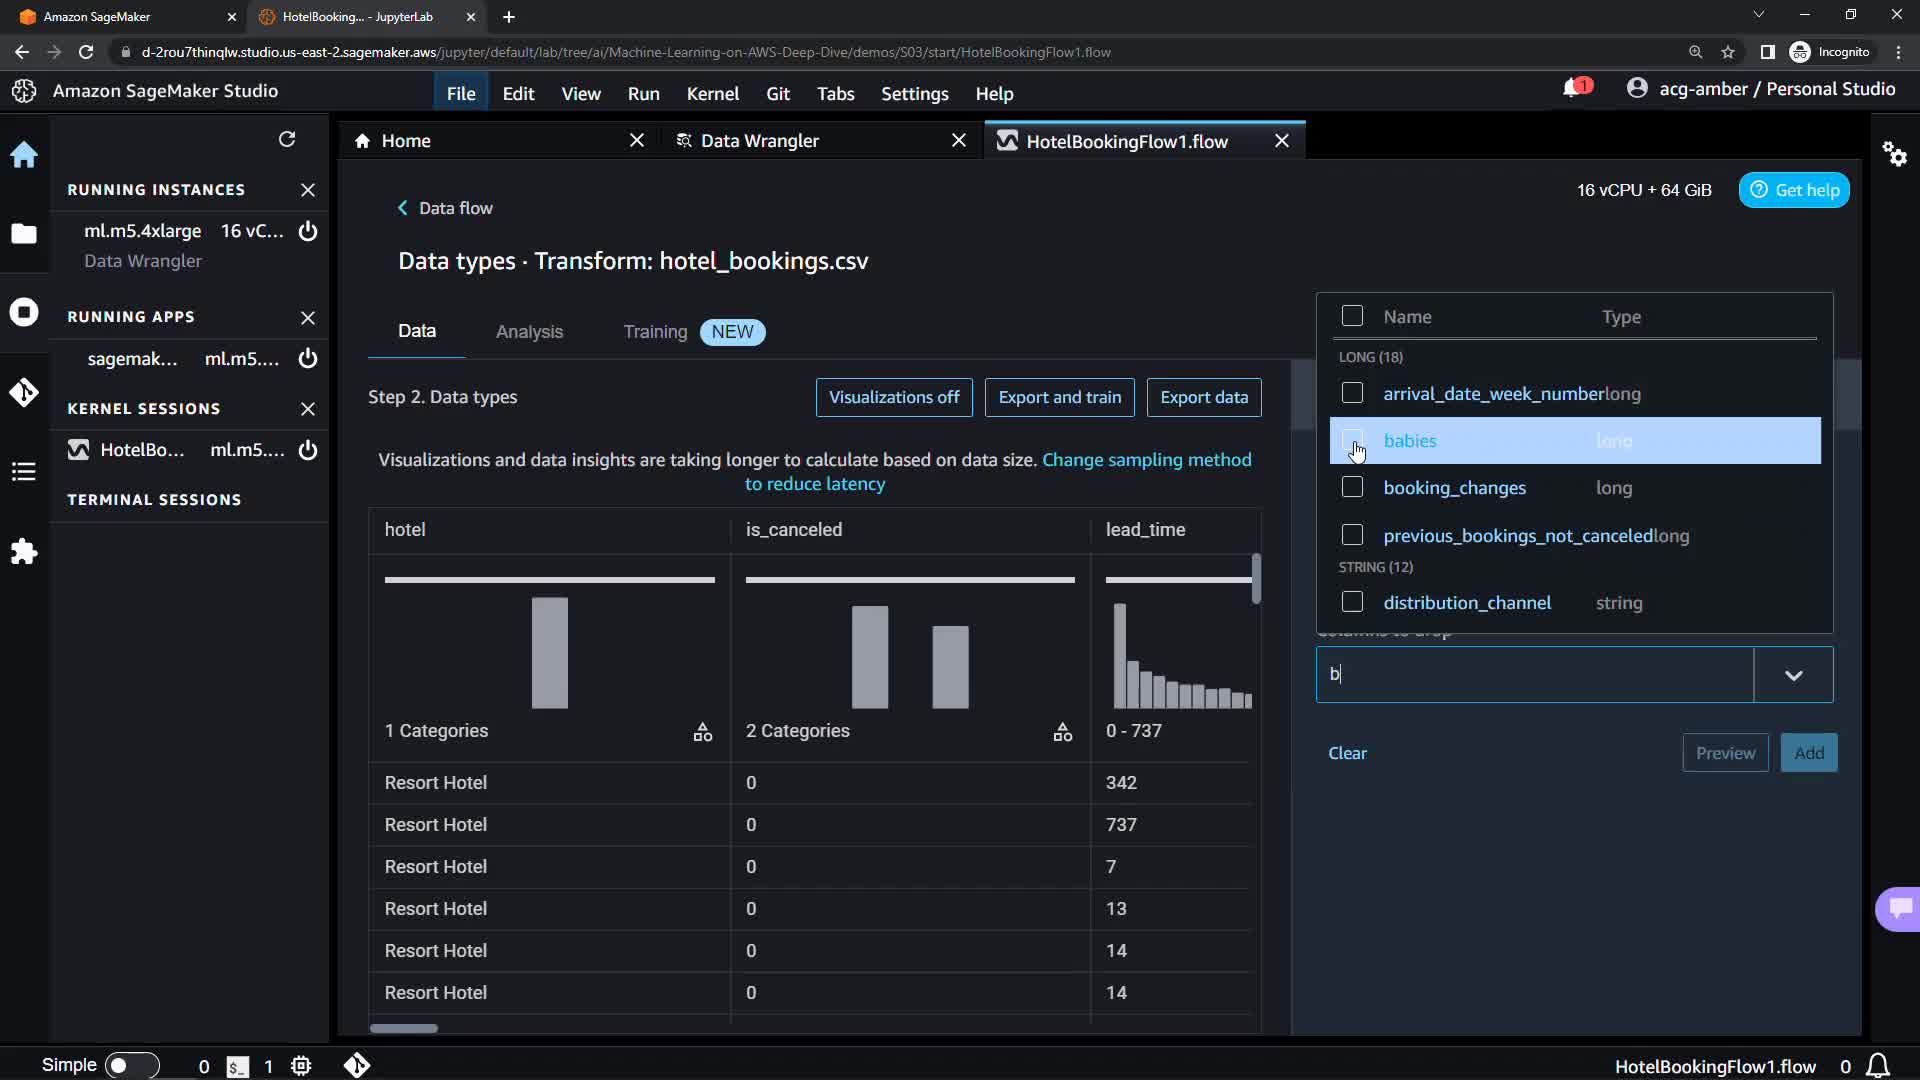Open the file browser folder icon
Viewport: 1920px width, 1080px height.
(x=24, y=234)
